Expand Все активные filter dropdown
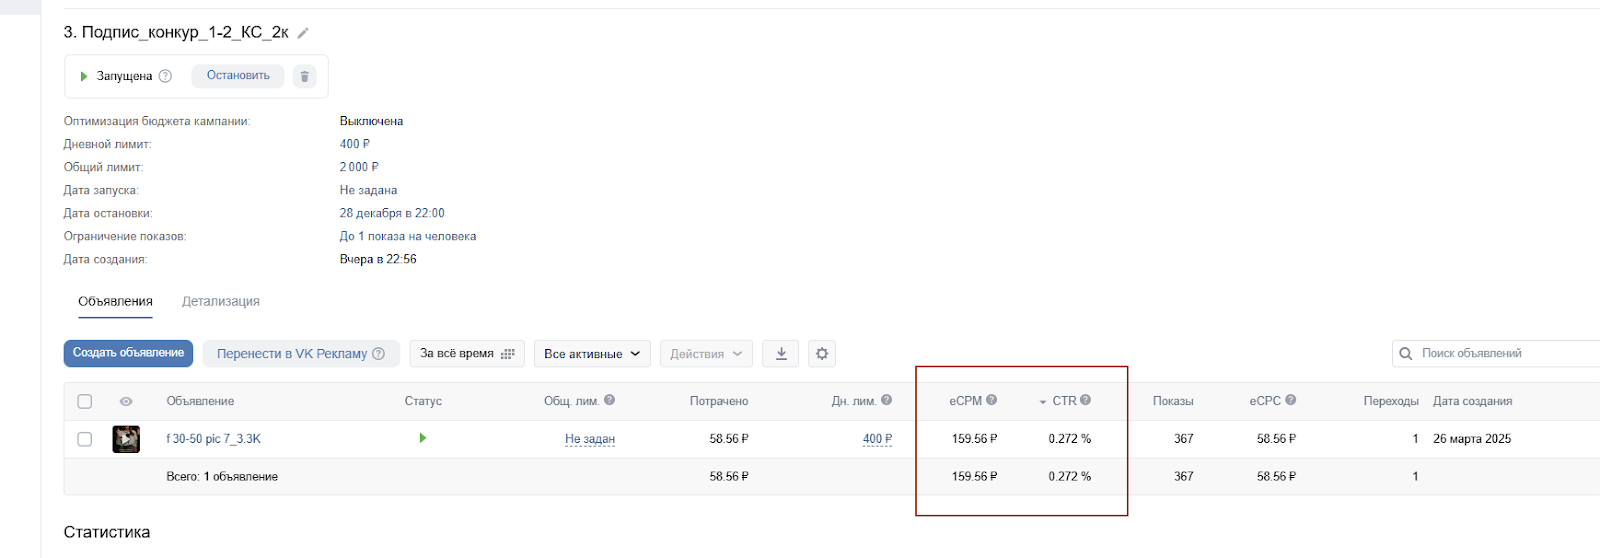The width and height of the screenshot is (1600, 558). (592, 353)
